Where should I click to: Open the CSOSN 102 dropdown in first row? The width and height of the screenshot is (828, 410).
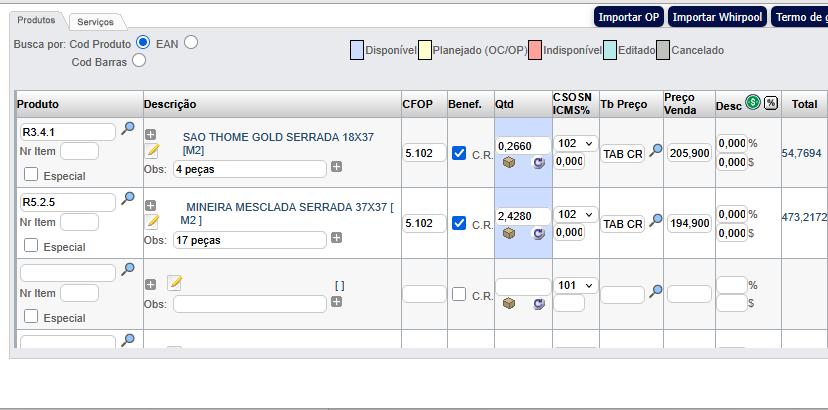click(x=576, y=143)
